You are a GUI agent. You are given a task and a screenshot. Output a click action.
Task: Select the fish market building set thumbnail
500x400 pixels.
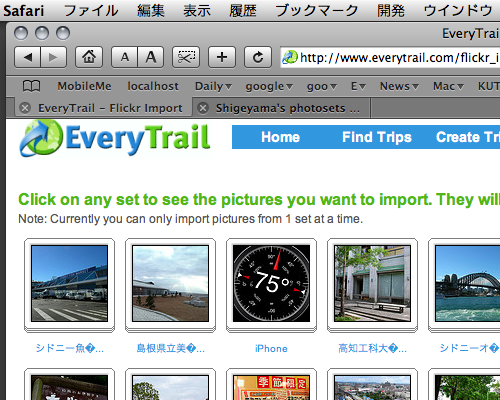click(x=69, y=283)
